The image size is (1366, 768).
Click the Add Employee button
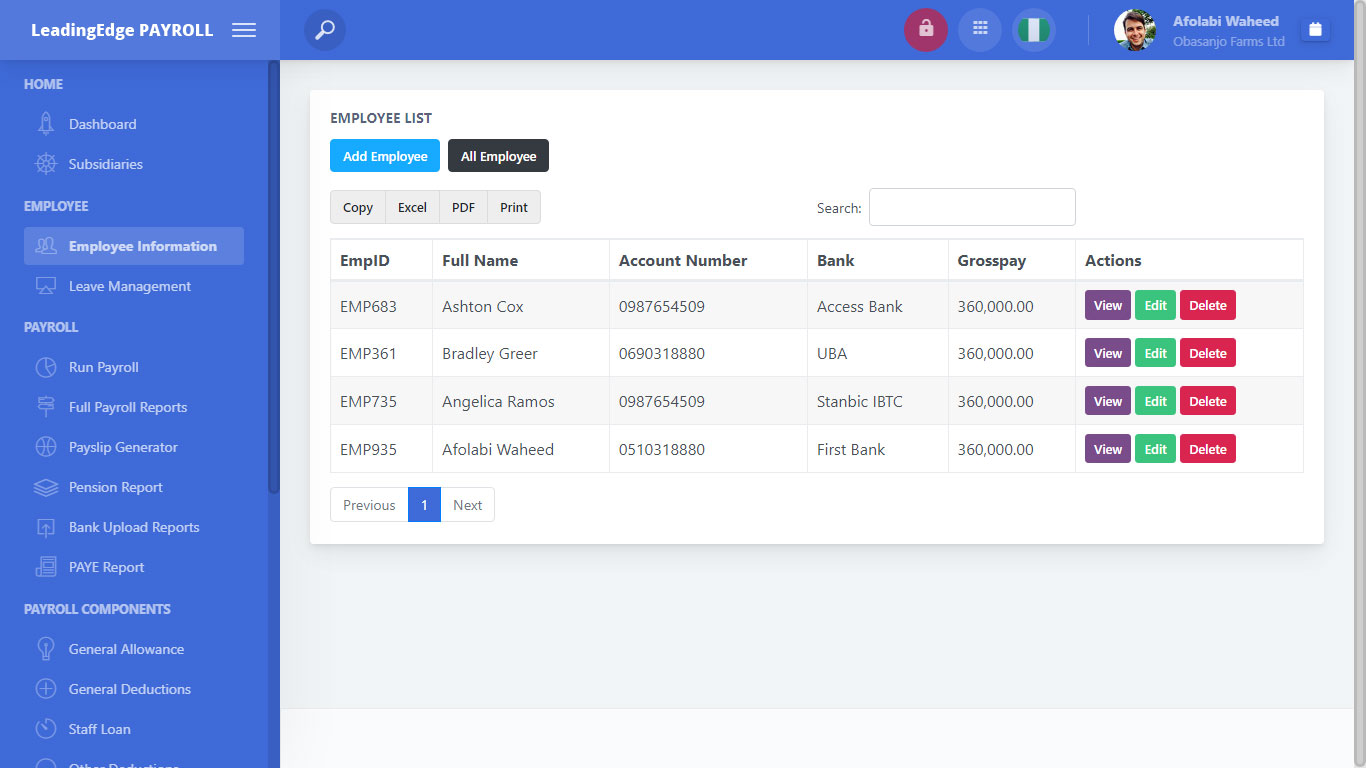pos(385,156)
